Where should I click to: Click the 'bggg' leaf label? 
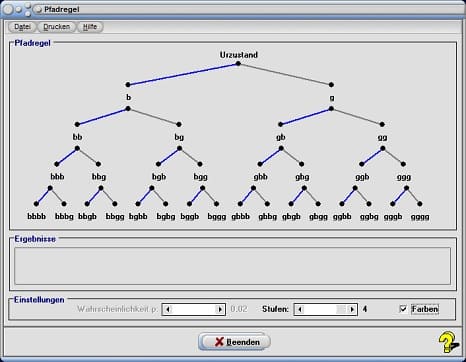[x=217, y=217]
